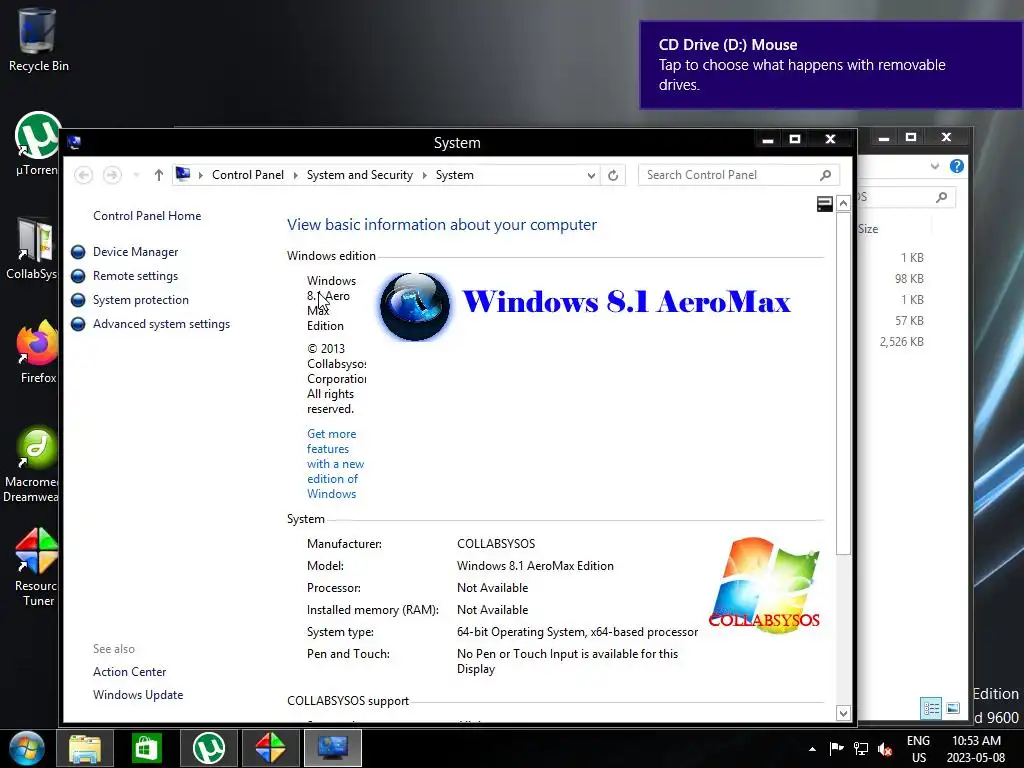Screen dimensions: 1024x768
Task: Click the Size column header in background window
Action: 867,229
